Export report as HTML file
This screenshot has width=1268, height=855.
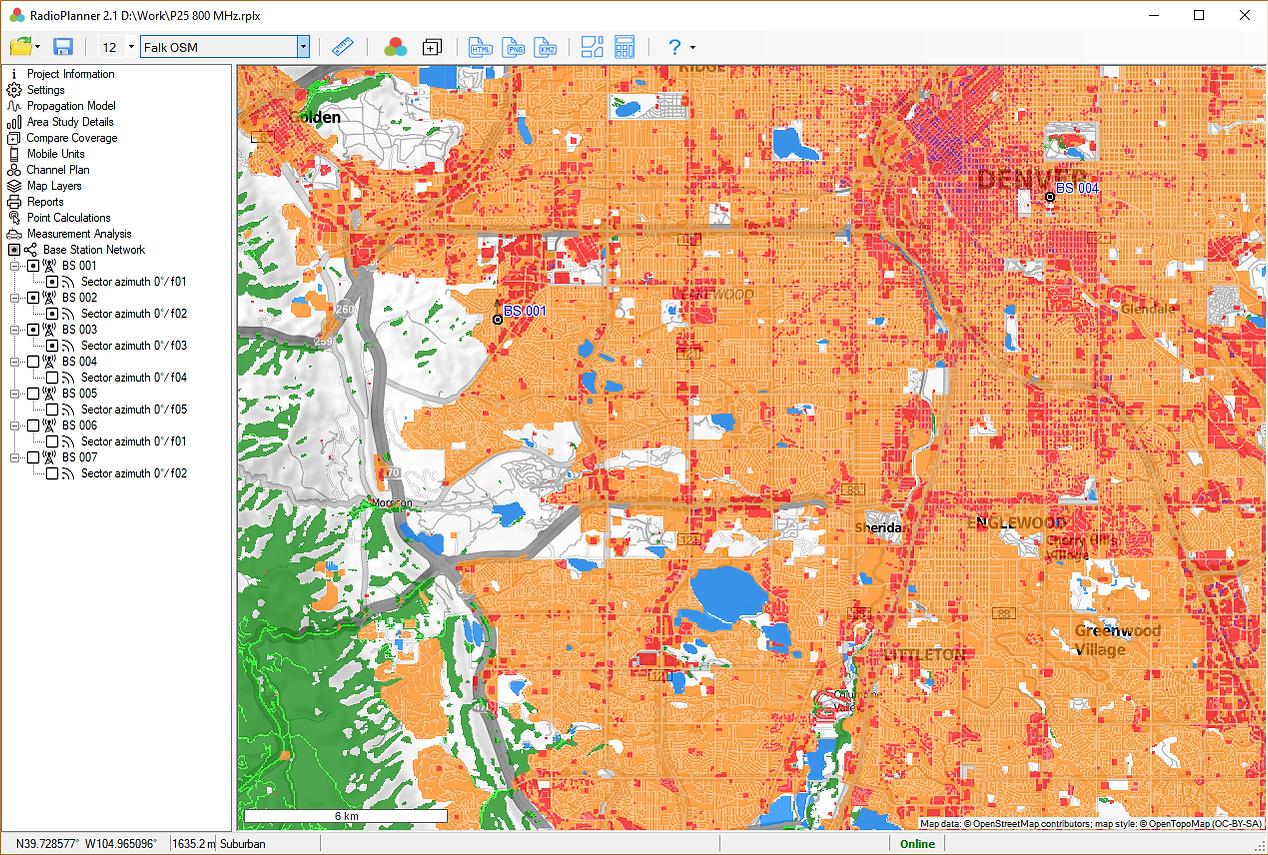point(481,47)
